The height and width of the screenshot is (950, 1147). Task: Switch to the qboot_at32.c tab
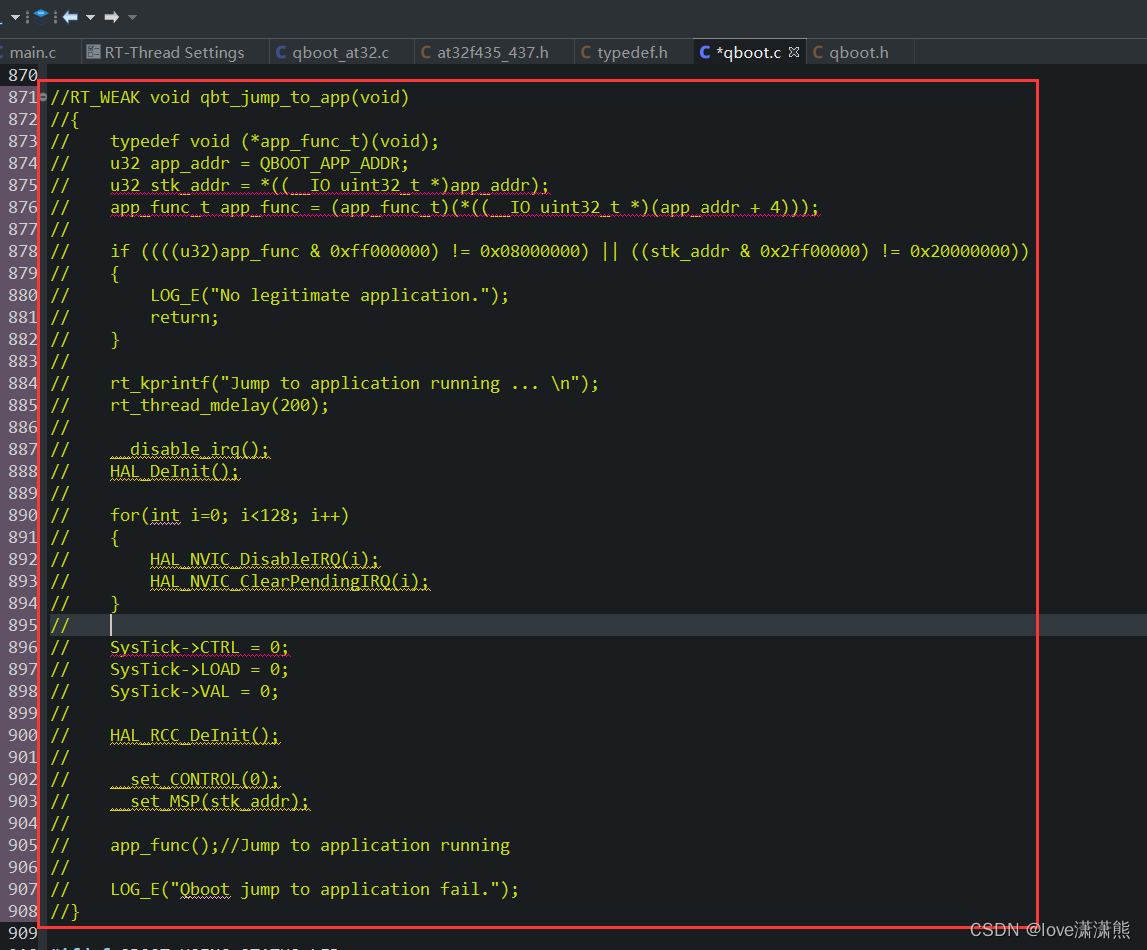pos(340,53)
